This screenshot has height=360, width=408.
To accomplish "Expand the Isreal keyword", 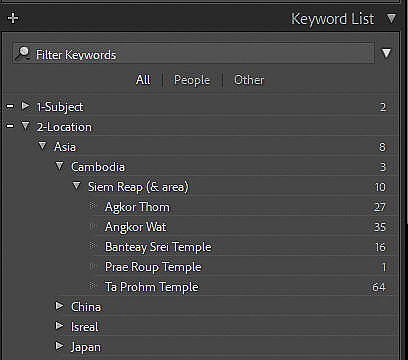I will coord(59,326).
